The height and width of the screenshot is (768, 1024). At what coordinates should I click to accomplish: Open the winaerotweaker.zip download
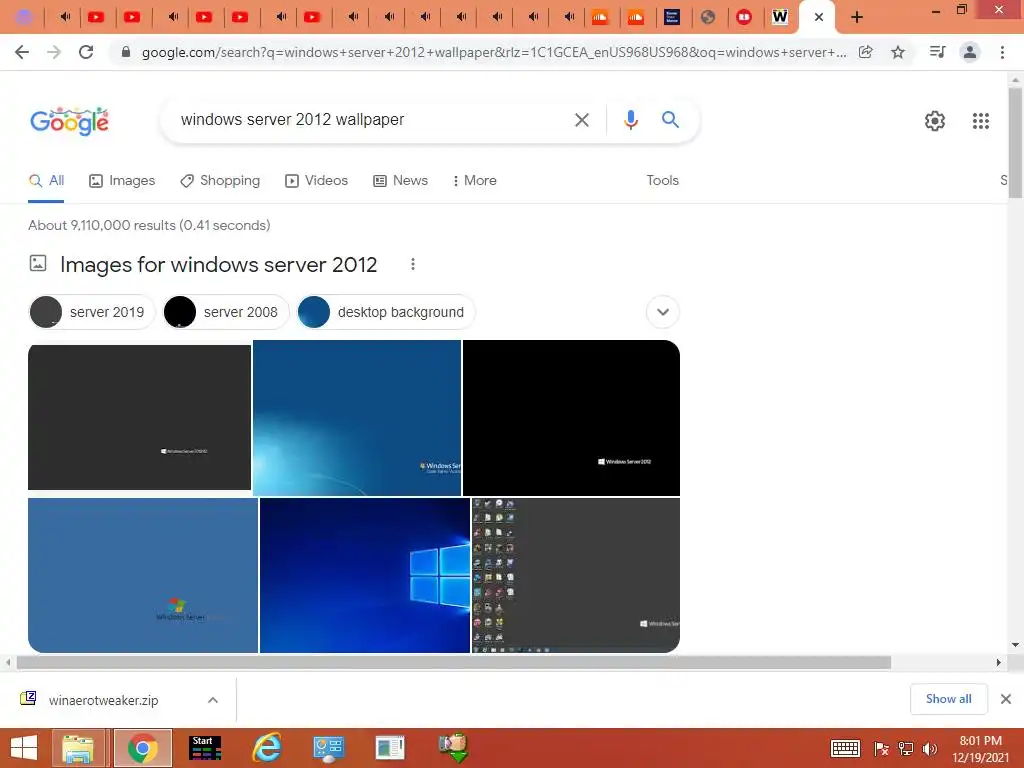[x=103, y=700]
